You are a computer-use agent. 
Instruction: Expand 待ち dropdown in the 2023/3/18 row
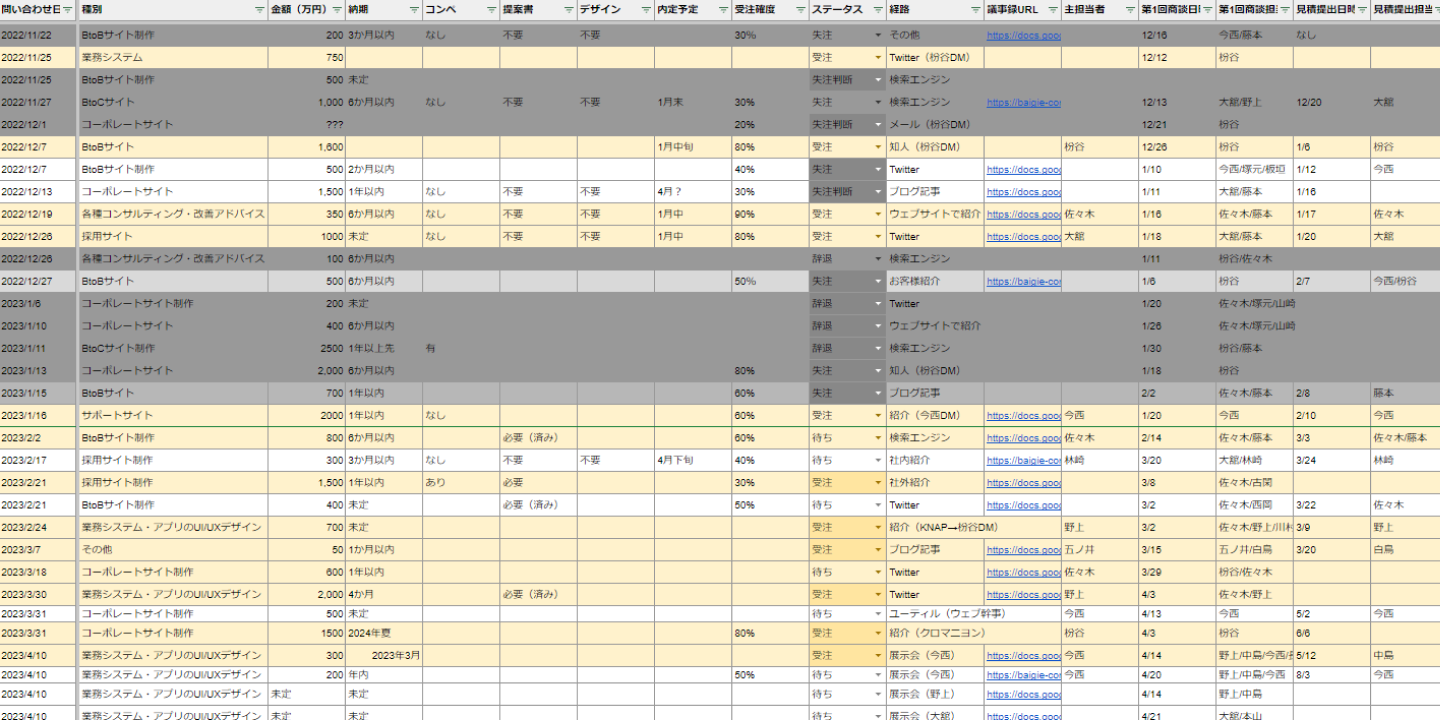click(x=878, y=572)
